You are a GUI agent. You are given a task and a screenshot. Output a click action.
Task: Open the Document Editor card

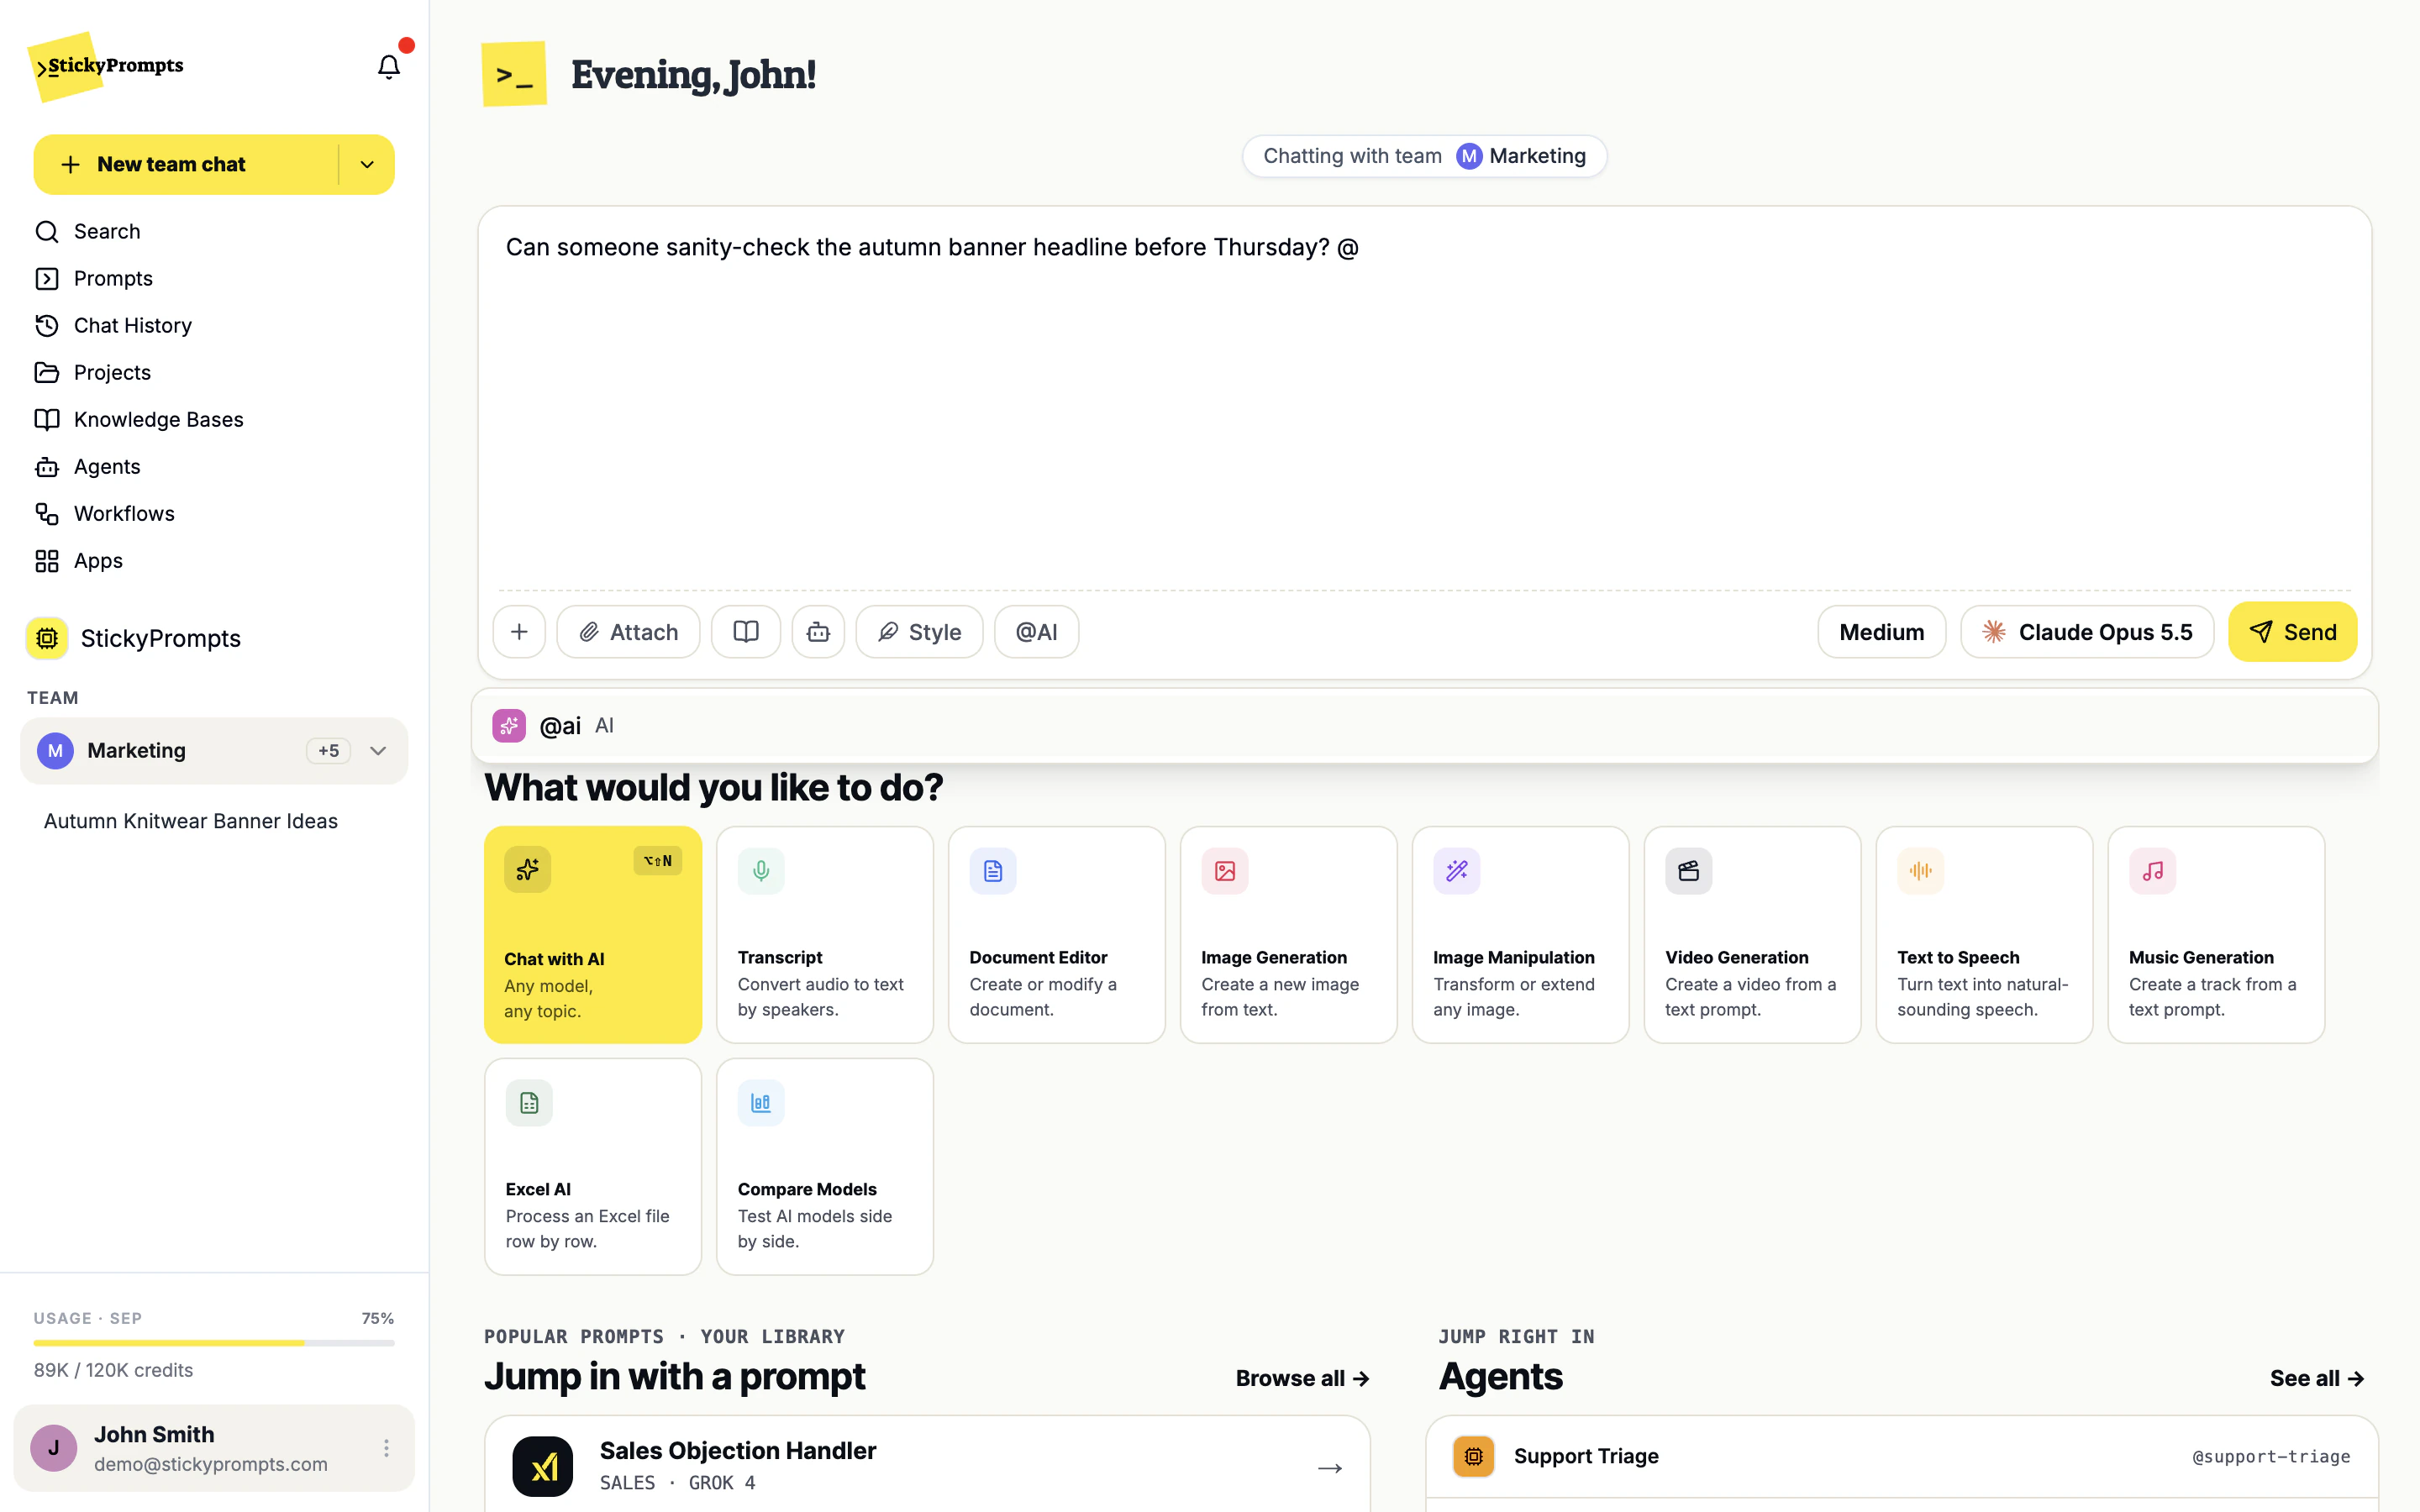(x=1057, y=935)
